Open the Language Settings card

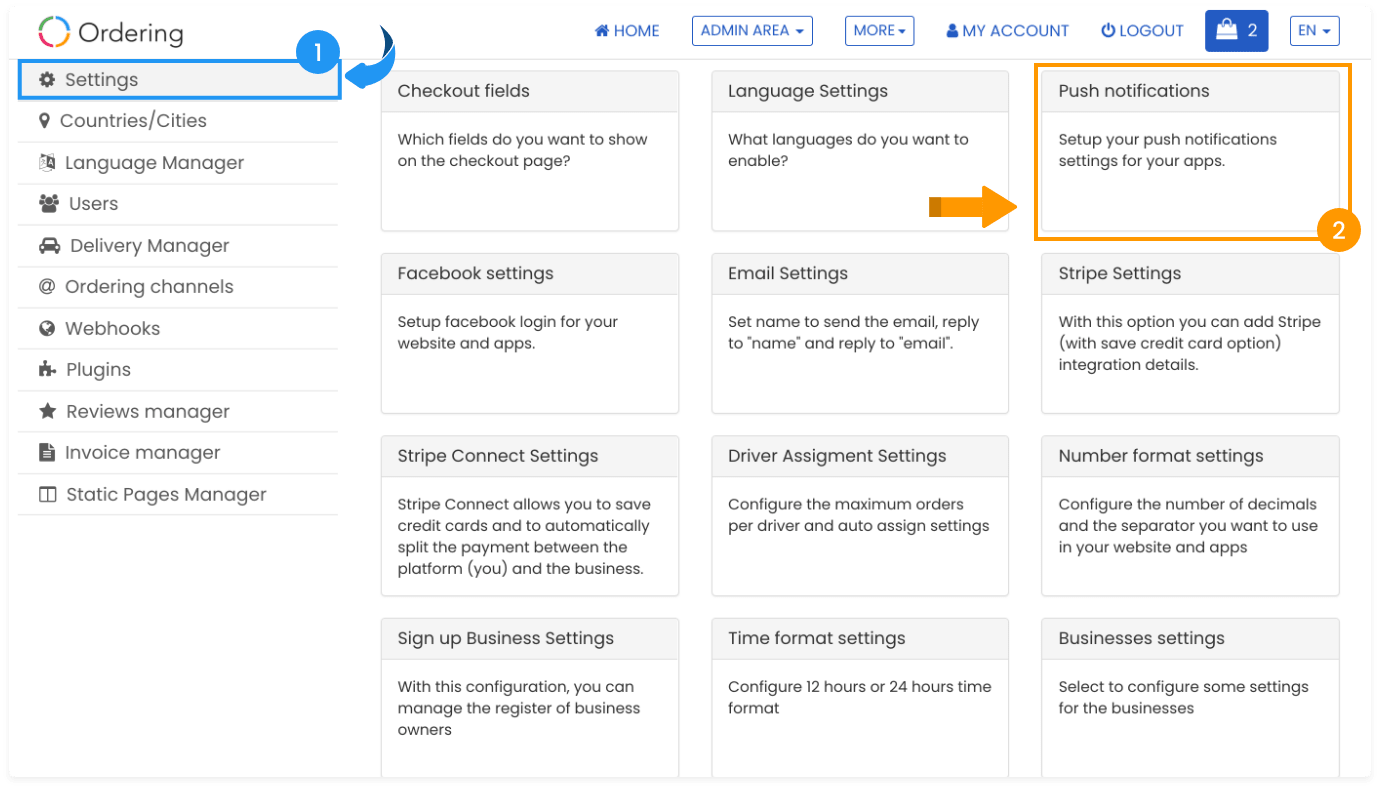click(x=860, y=151)
